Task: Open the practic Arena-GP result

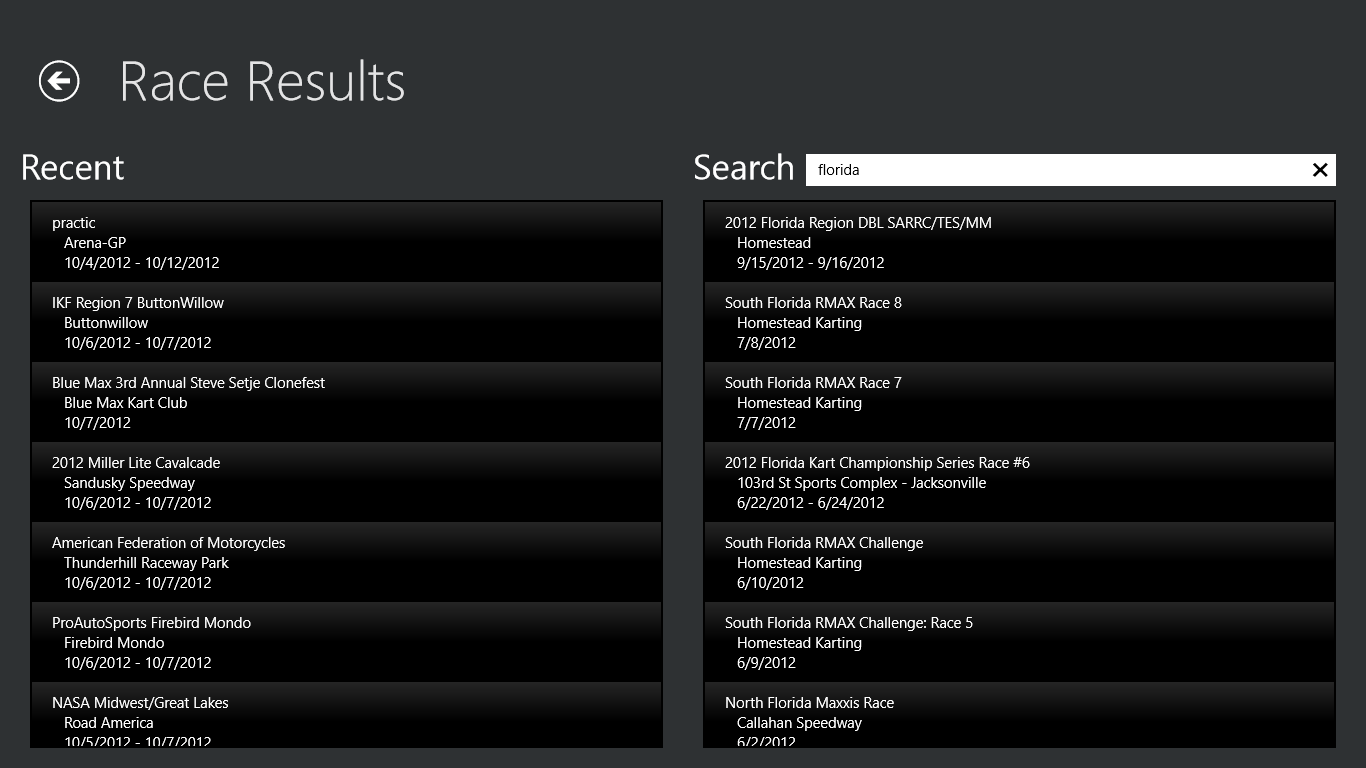Action: [x=346, y=241]
